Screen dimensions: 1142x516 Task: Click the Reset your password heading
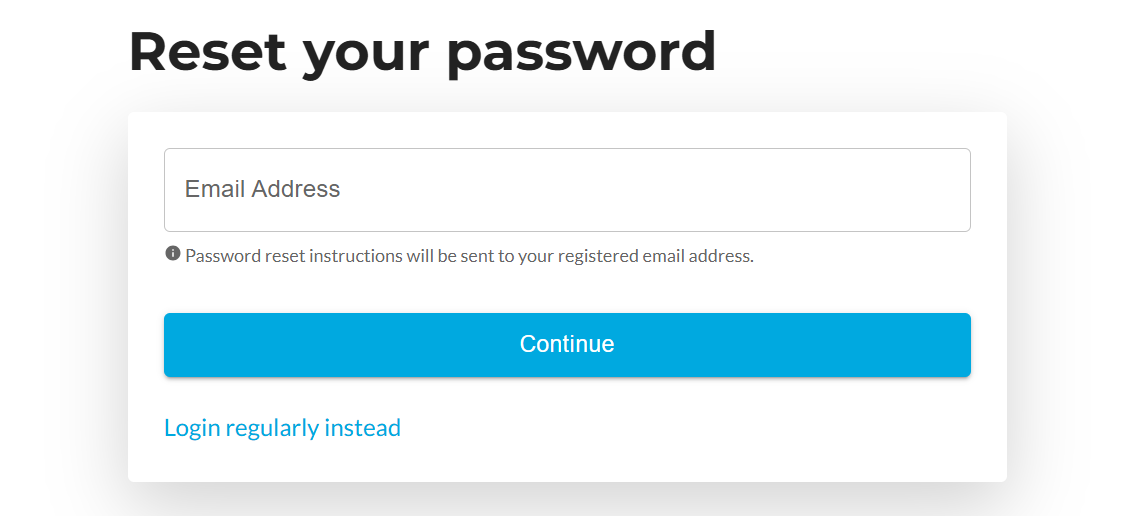coord(422,52)
